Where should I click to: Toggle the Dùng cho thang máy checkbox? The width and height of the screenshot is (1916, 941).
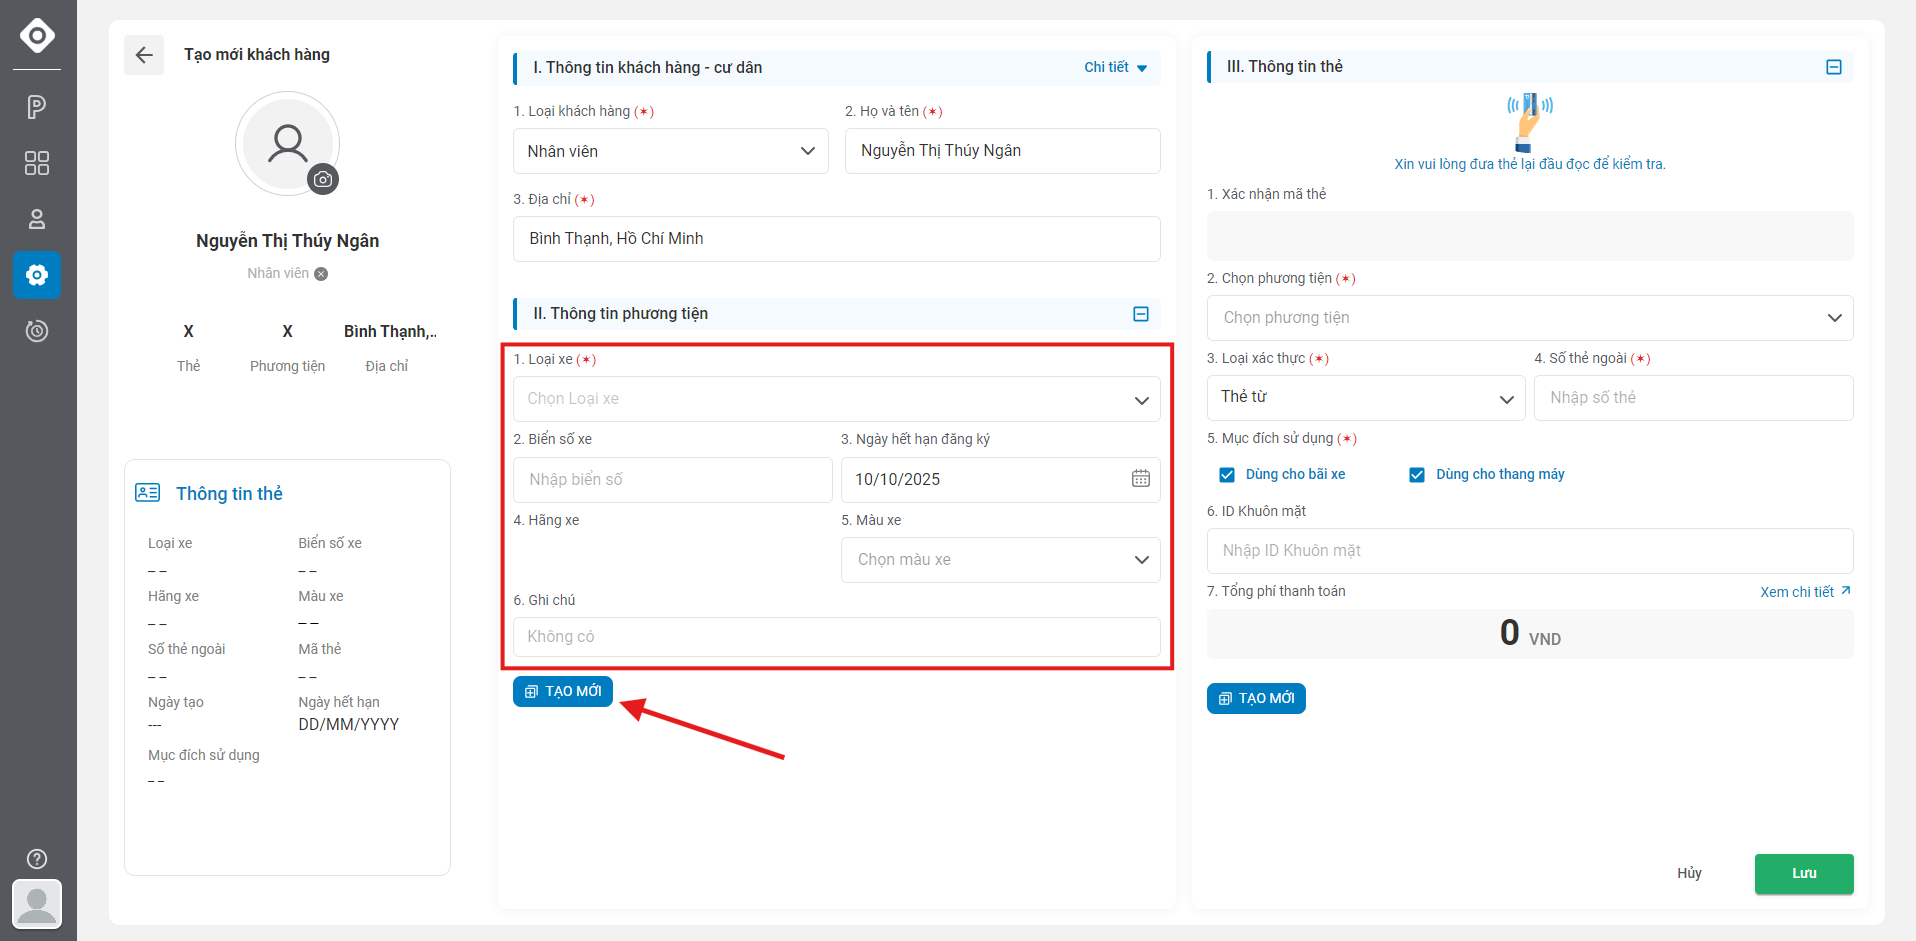tap(1417, 475)
